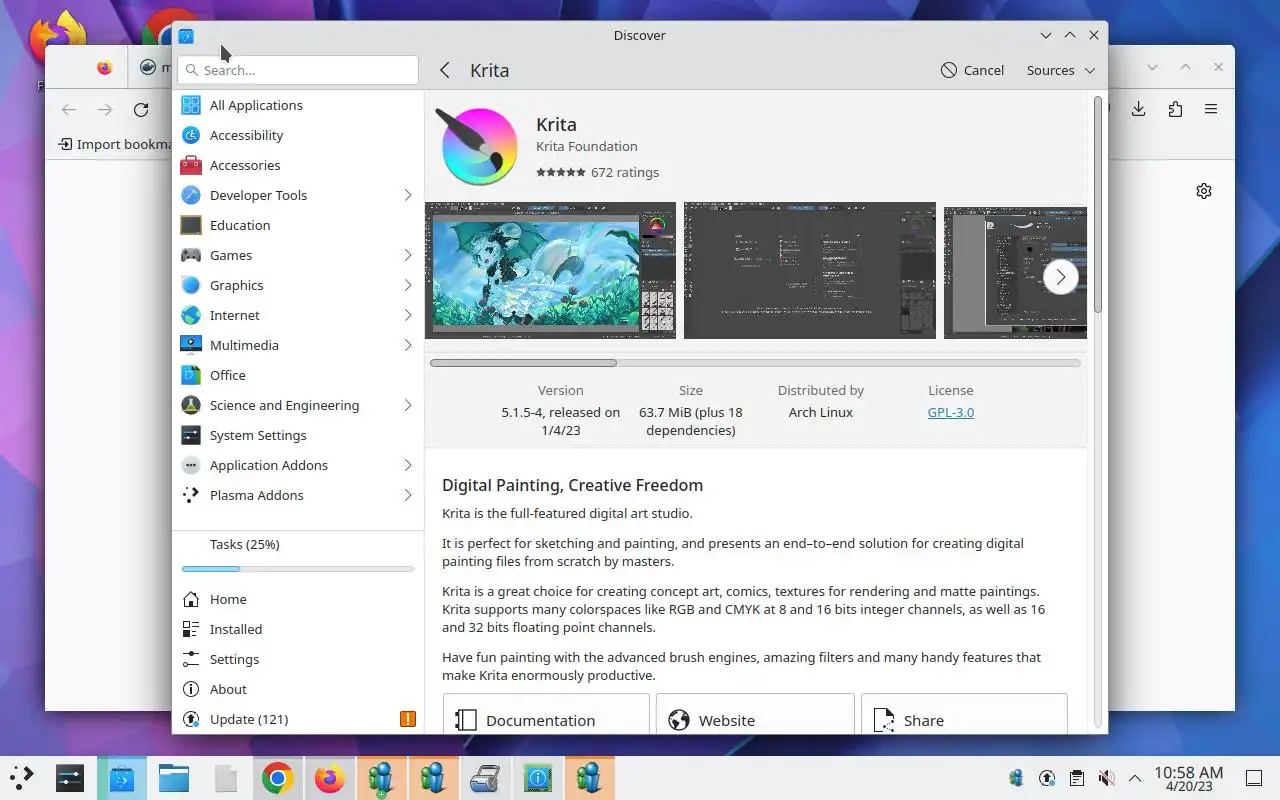Show hidden system tray icons
Screen dimensions: 1280x800
pos(1135,778)
